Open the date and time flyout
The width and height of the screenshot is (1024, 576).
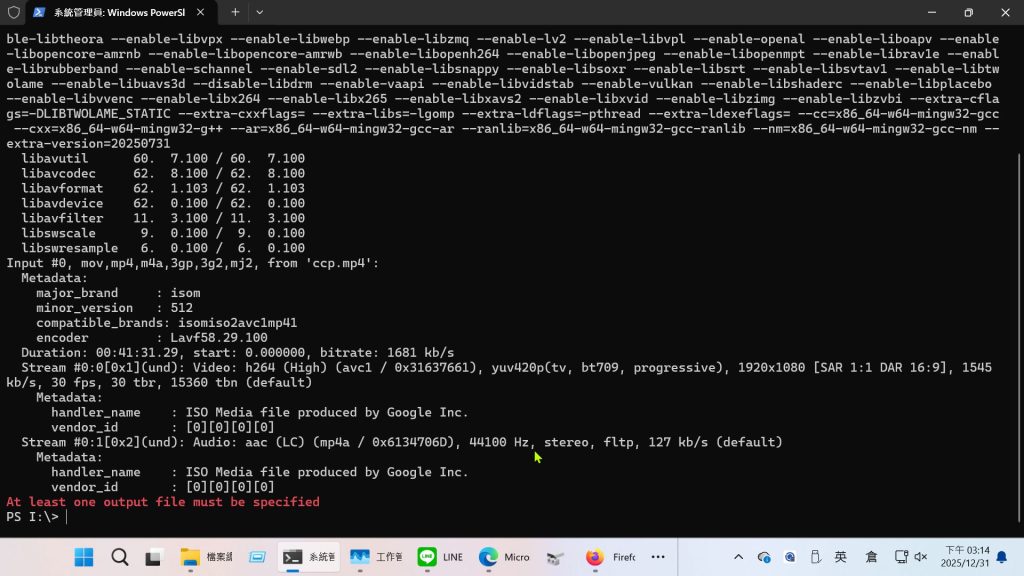[967, 557]
